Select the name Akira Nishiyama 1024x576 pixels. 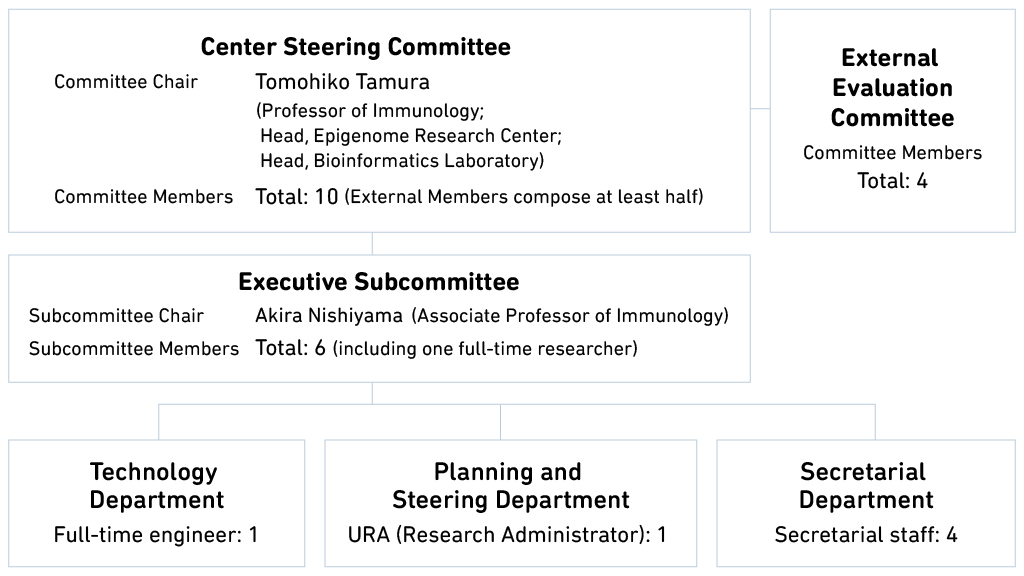[328, 316]
